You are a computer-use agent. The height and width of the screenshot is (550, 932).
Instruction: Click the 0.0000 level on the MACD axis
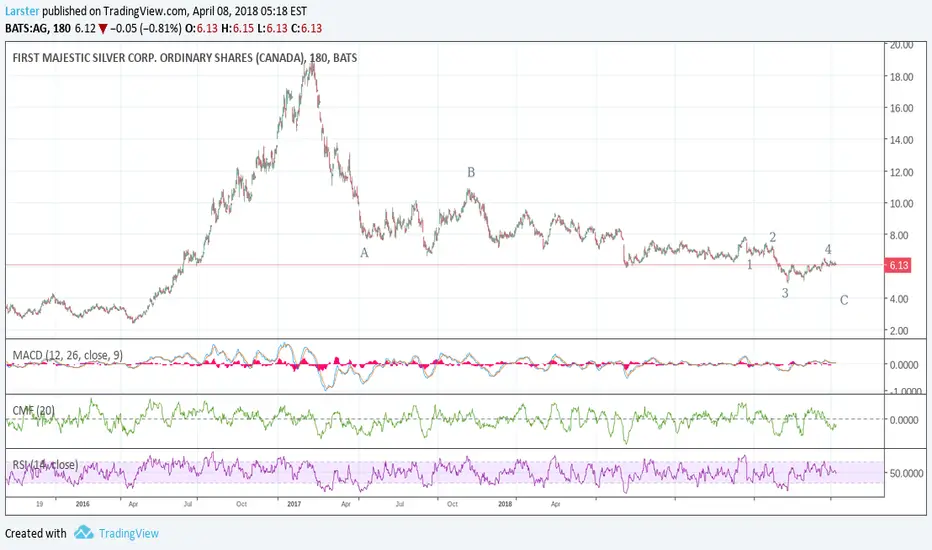[x=904, y=365]
